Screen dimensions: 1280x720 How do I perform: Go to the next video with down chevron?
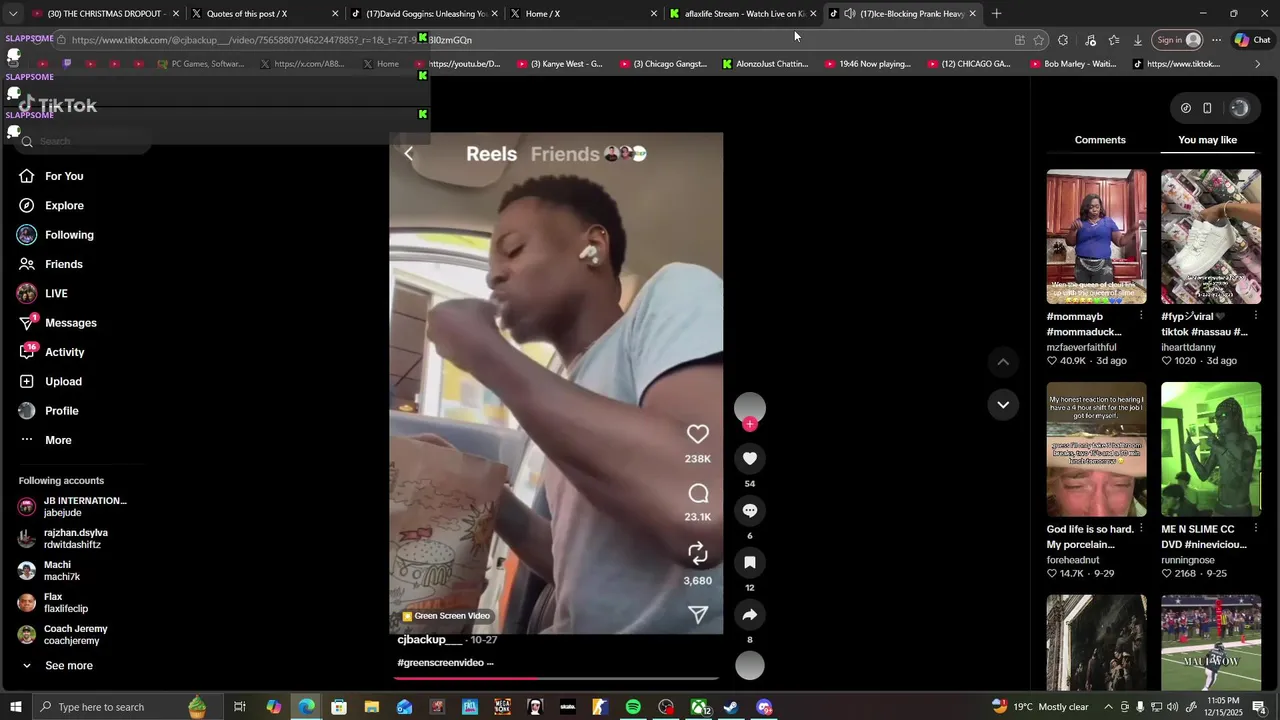pos(1003,404)
